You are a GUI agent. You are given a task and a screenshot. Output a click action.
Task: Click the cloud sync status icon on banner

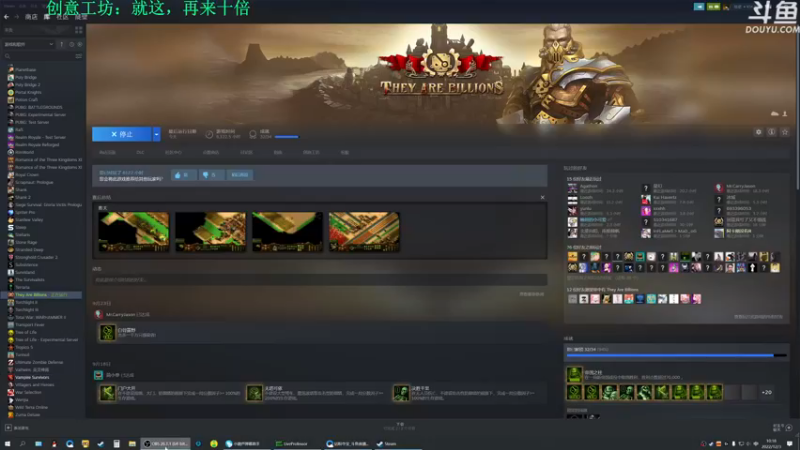[x=774, y=113]
